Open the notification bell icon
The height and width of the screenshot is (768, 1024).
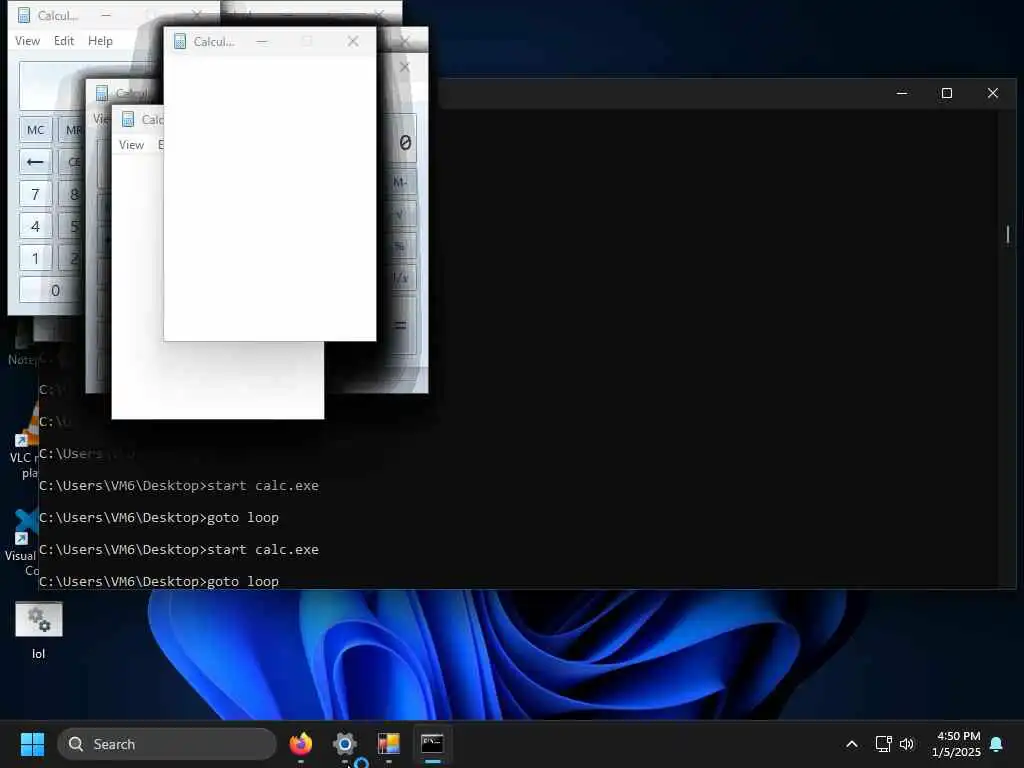click(997, 744)
